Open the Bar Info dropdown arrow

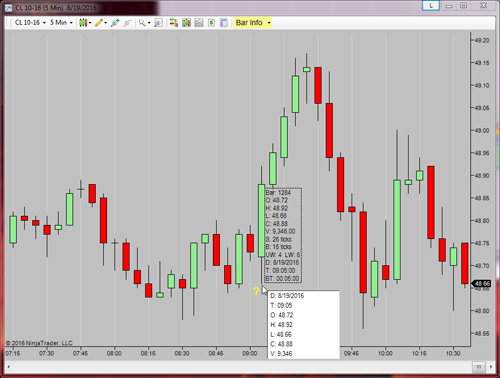[269, 23]
